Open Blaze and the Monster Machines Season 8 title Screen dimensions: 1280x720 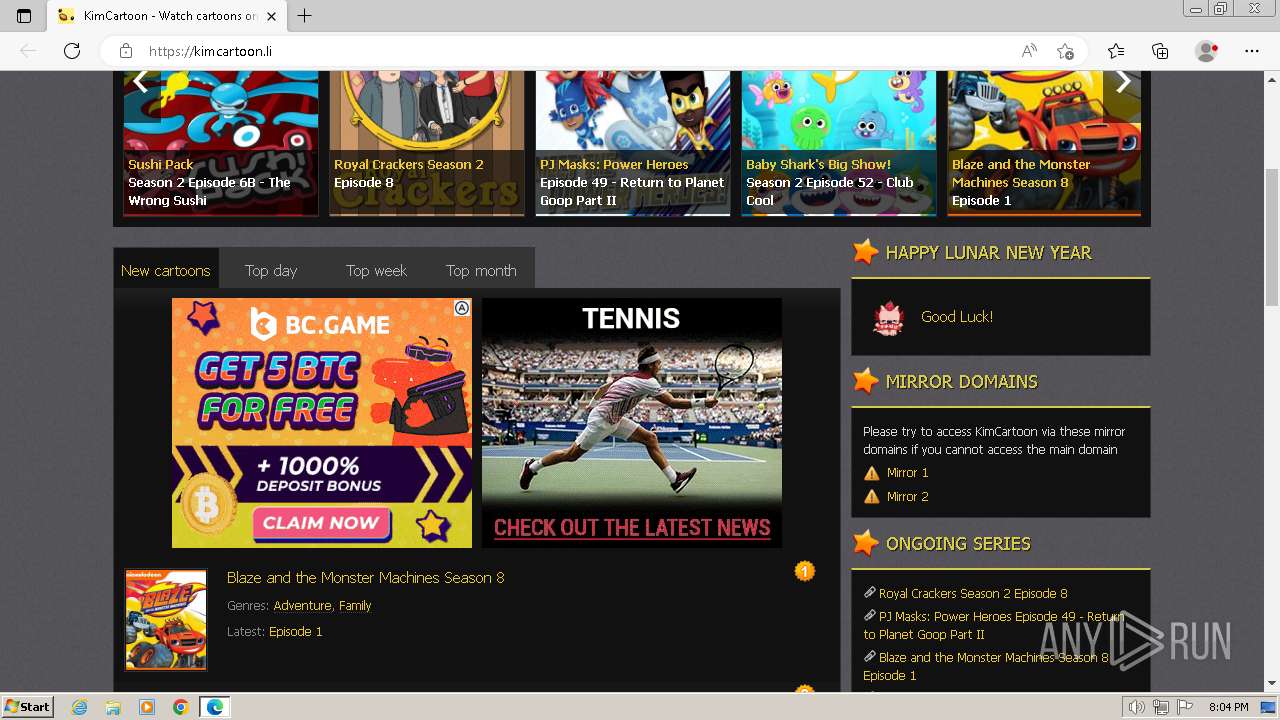point(366,578)
